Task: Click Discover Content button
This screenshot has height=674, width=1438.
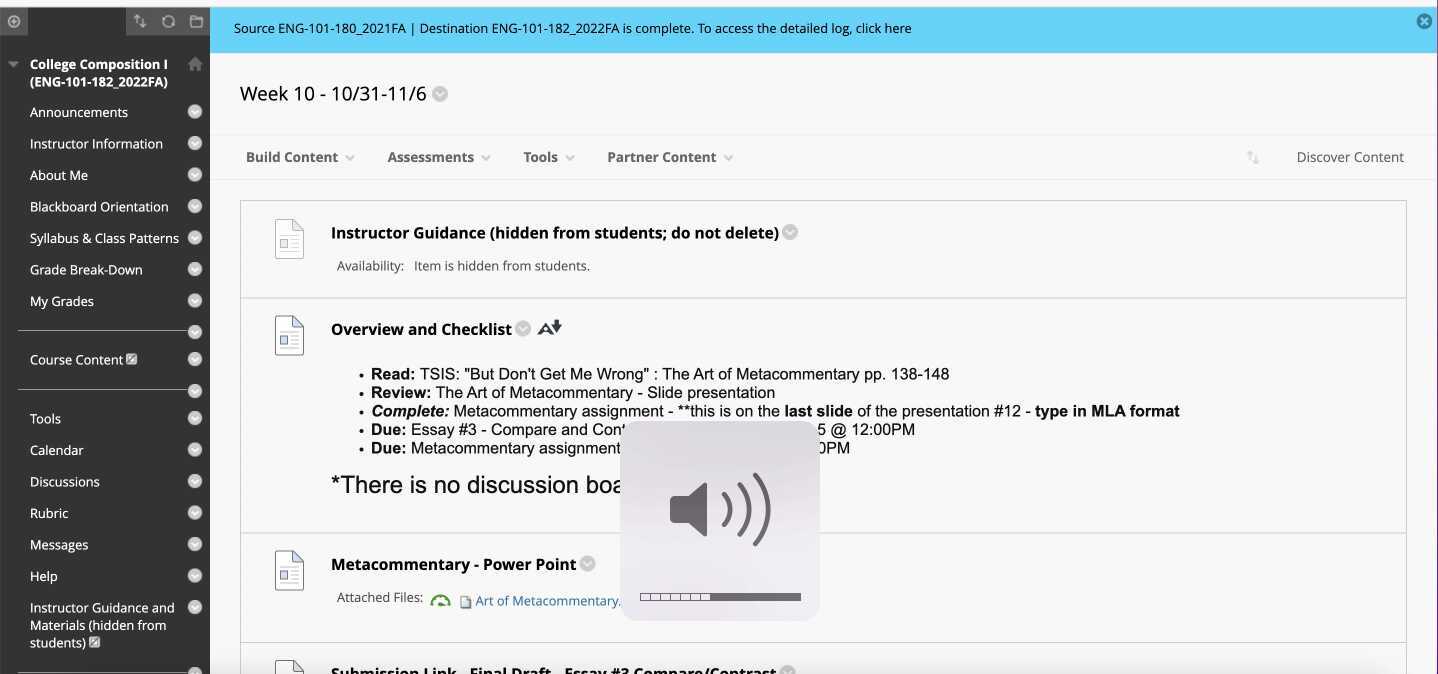Action: pos(1350,157)
